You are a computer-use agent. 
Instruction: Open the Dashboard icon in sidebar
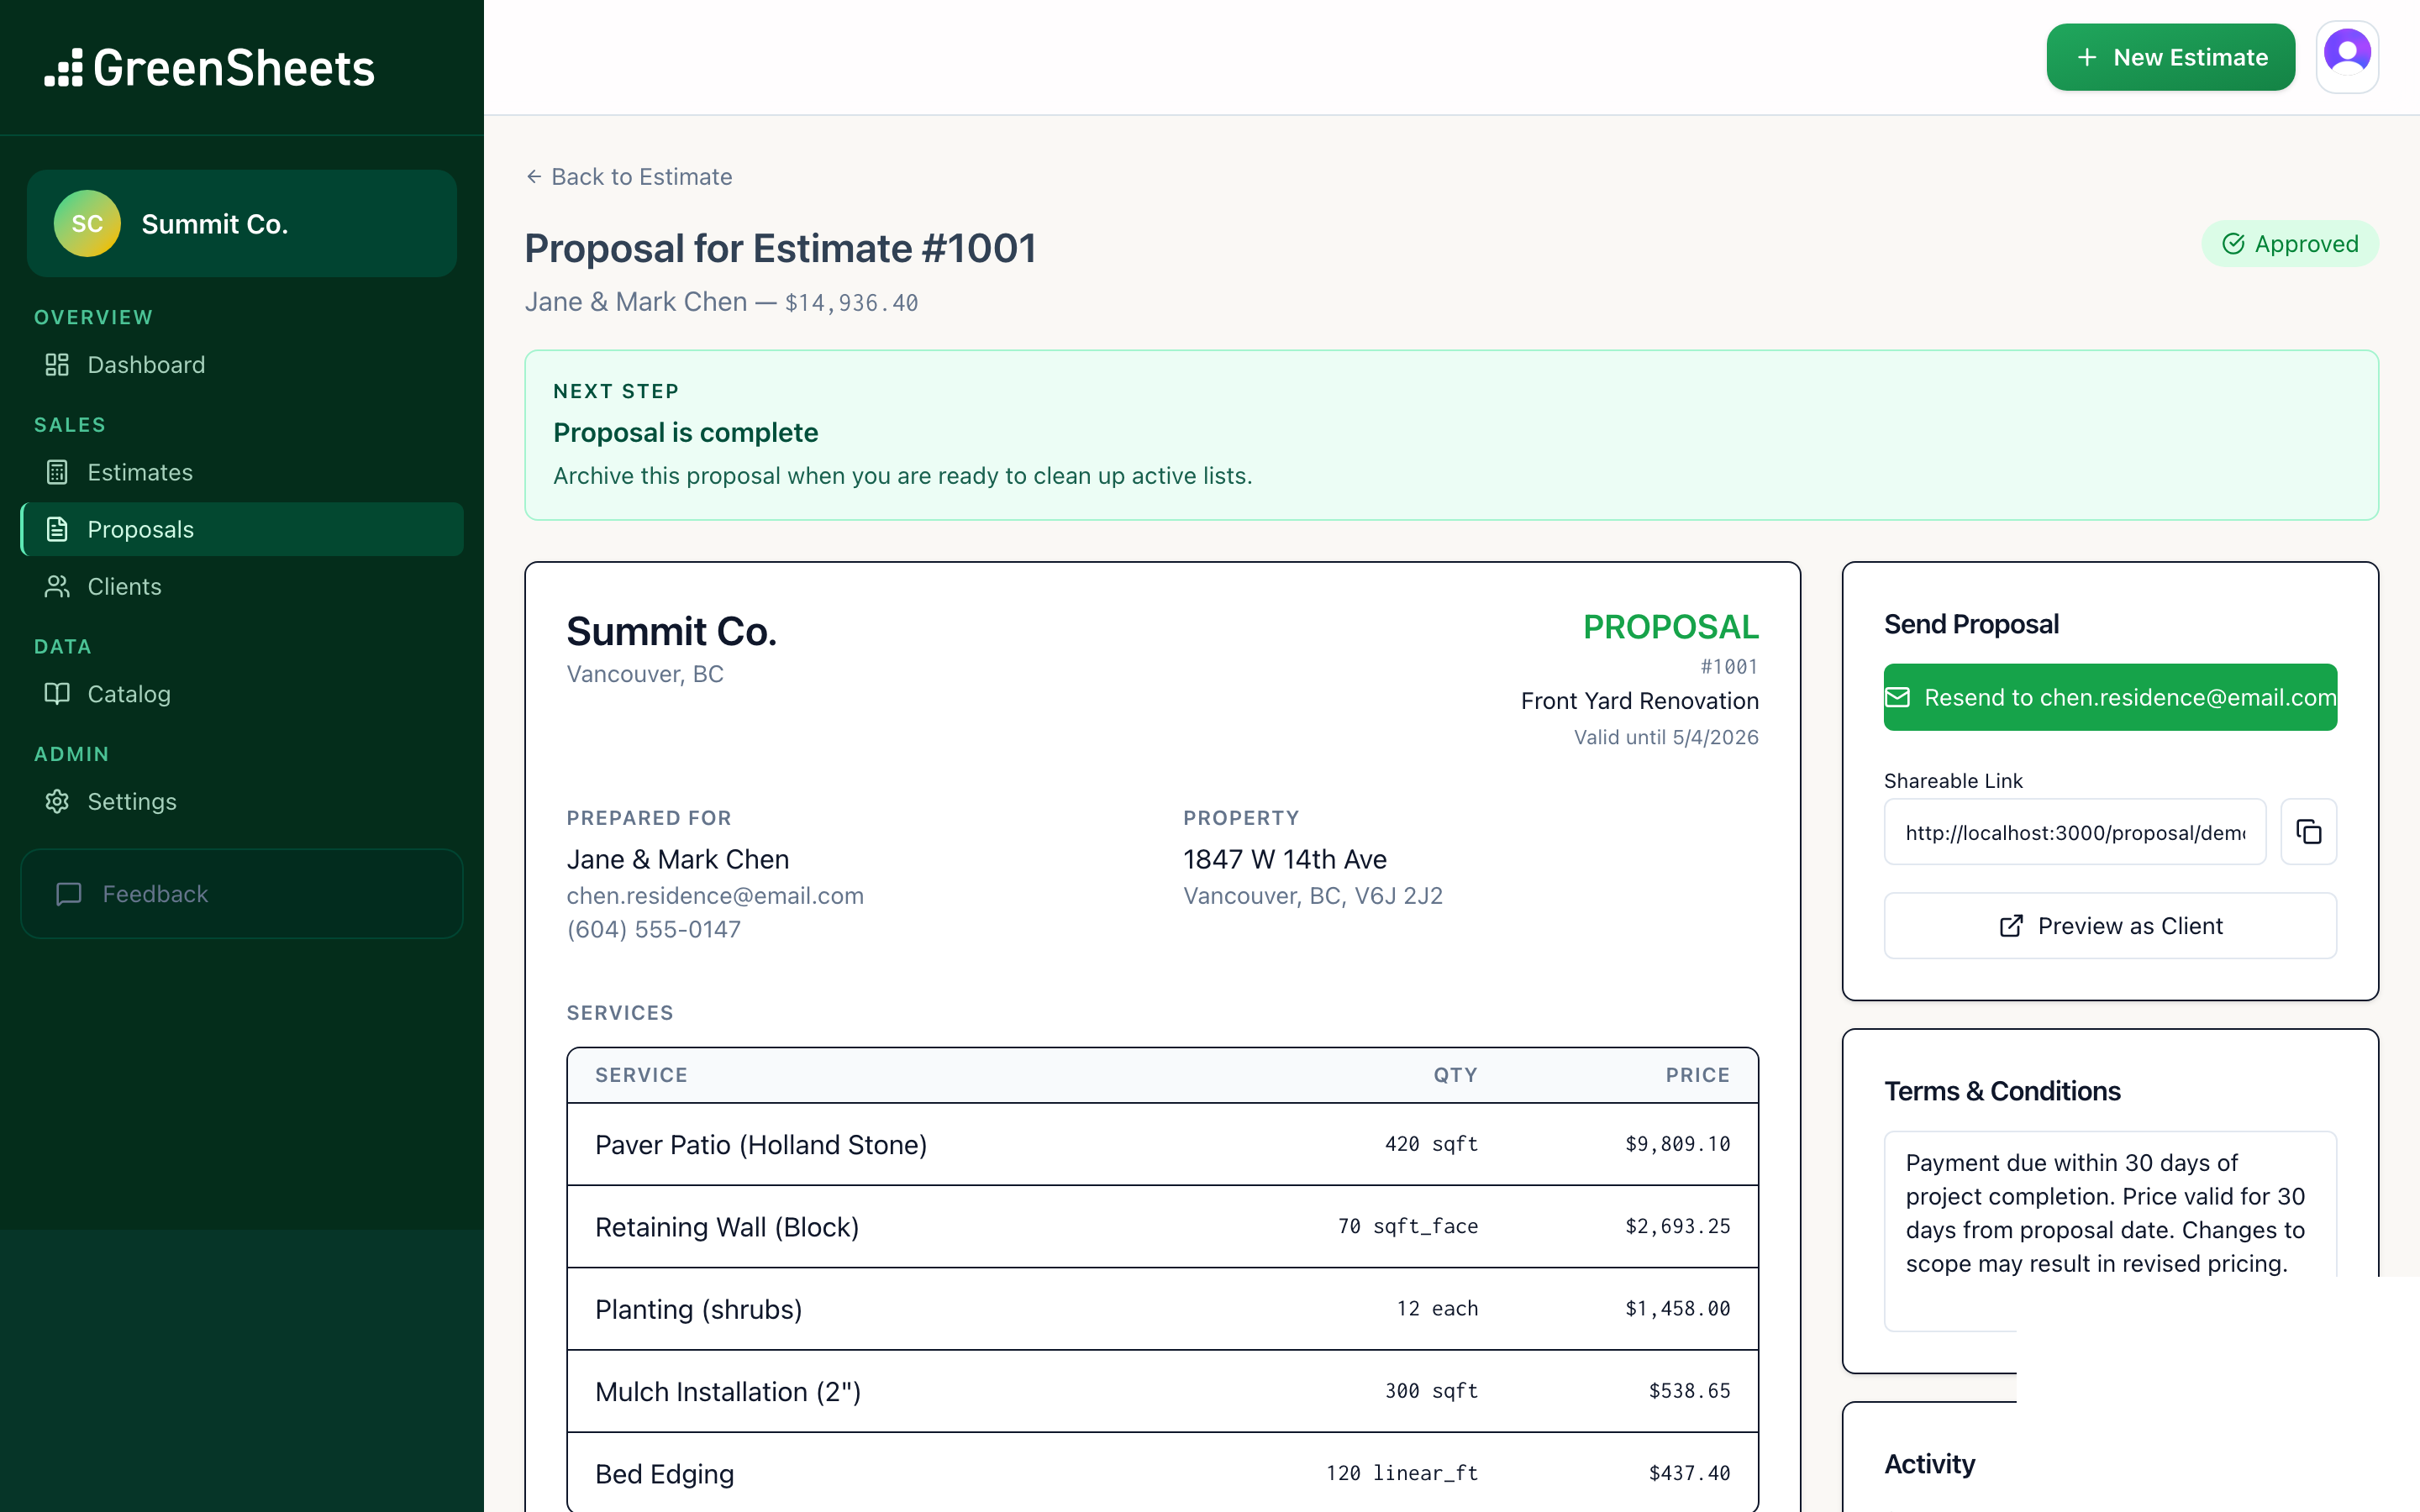57,365
